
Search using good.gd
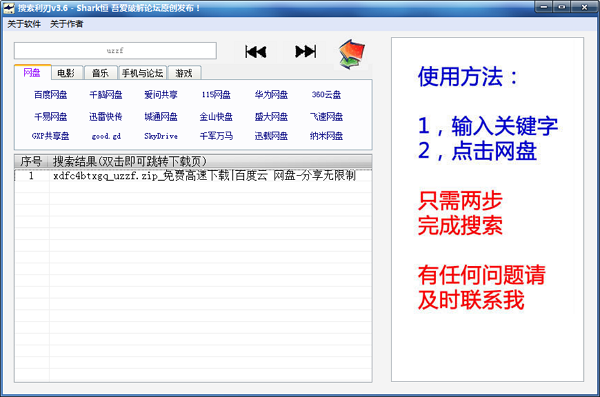pyautogui.click(x=106, y=136)
